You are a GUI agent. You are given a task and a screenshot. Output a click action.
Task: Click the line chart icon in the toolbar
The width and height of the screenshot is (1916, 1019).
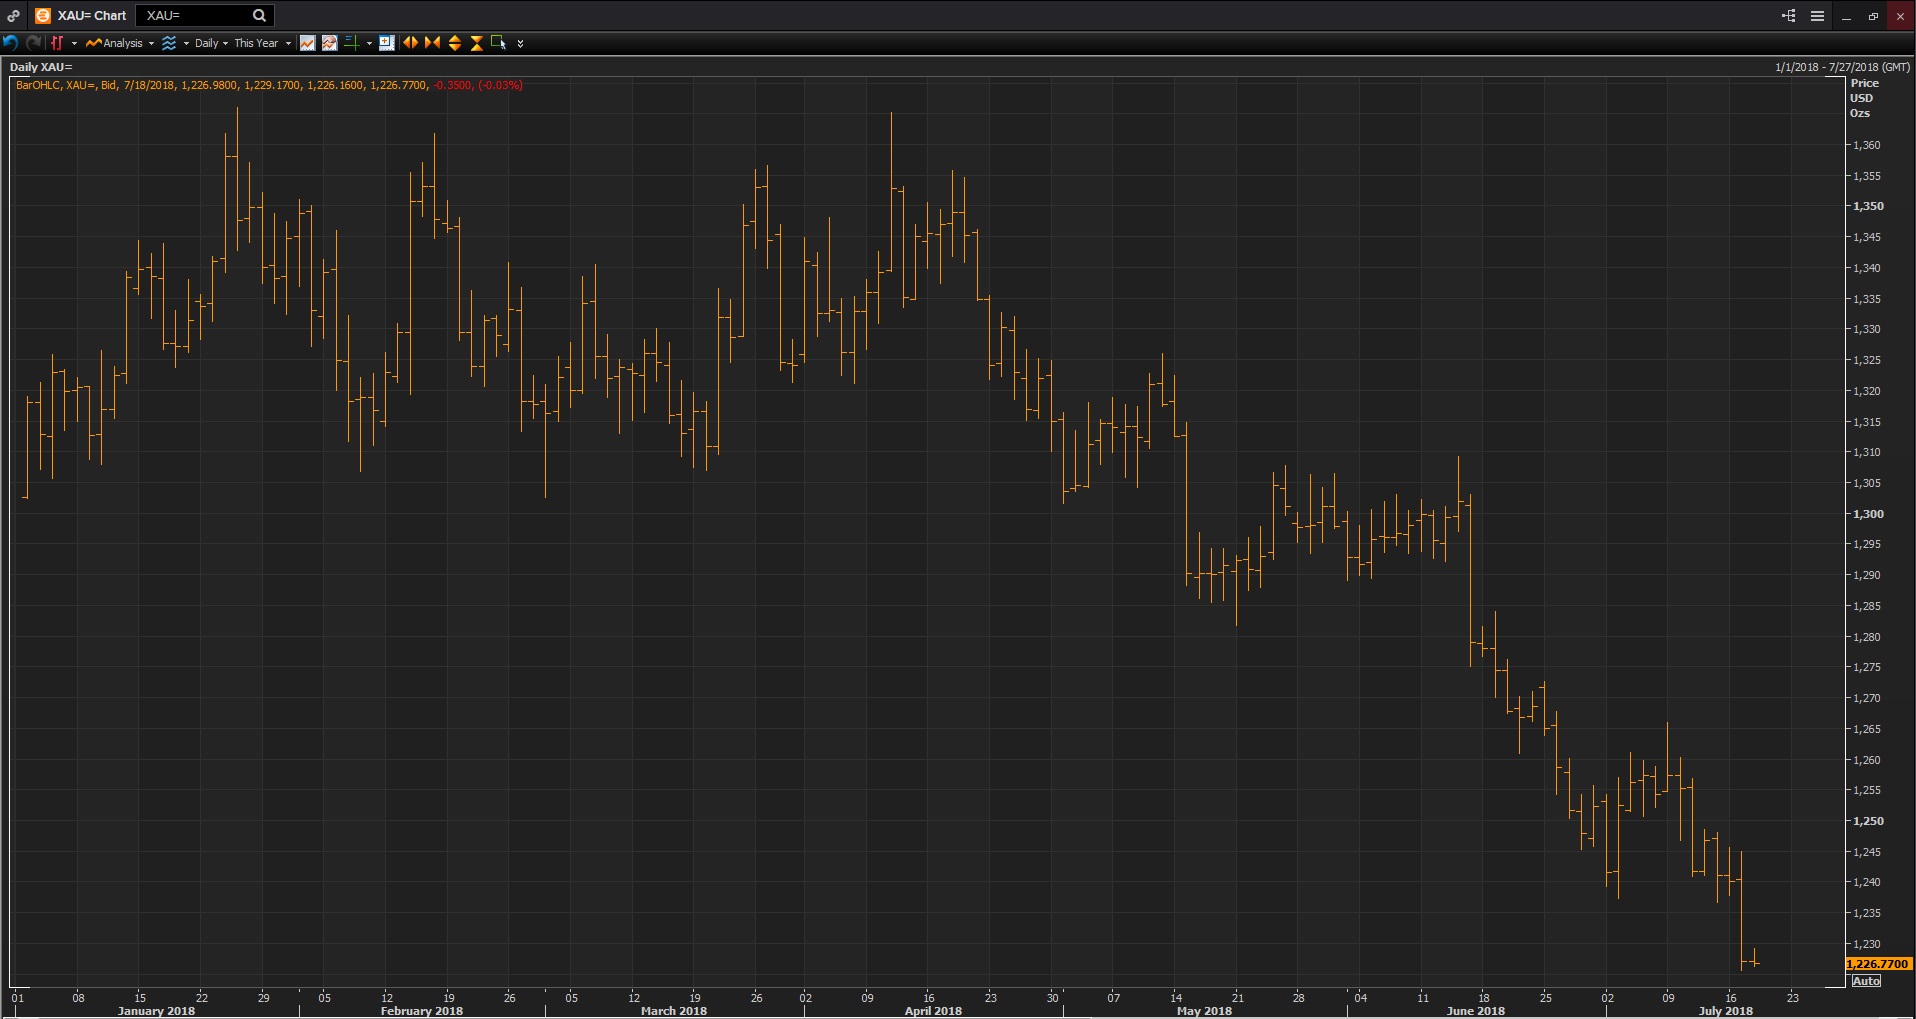pos(308,43)
